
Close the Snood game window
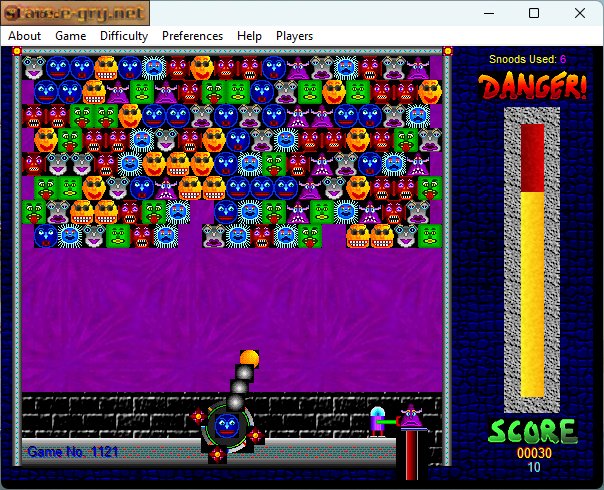point(580,13)
